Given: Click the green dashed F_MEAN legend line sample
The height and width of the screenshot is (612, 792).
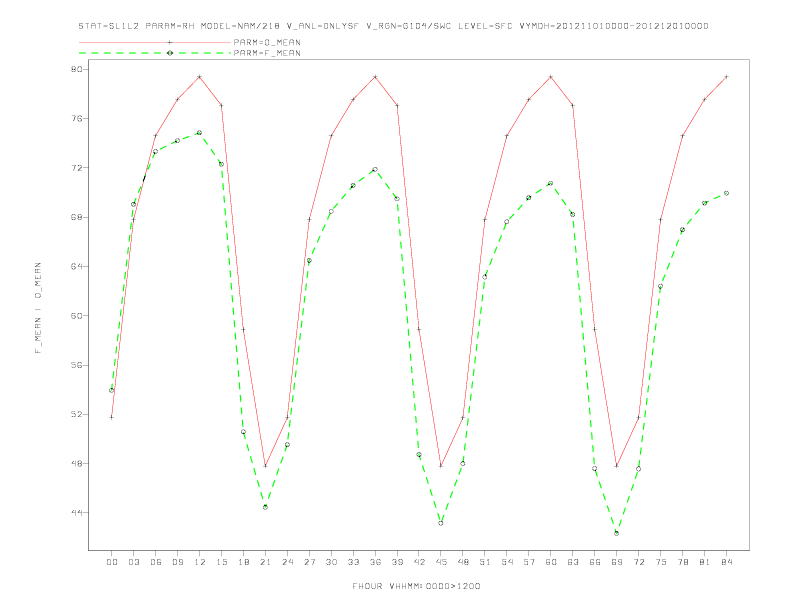Looking at the screenshot, I should point(155,53).
